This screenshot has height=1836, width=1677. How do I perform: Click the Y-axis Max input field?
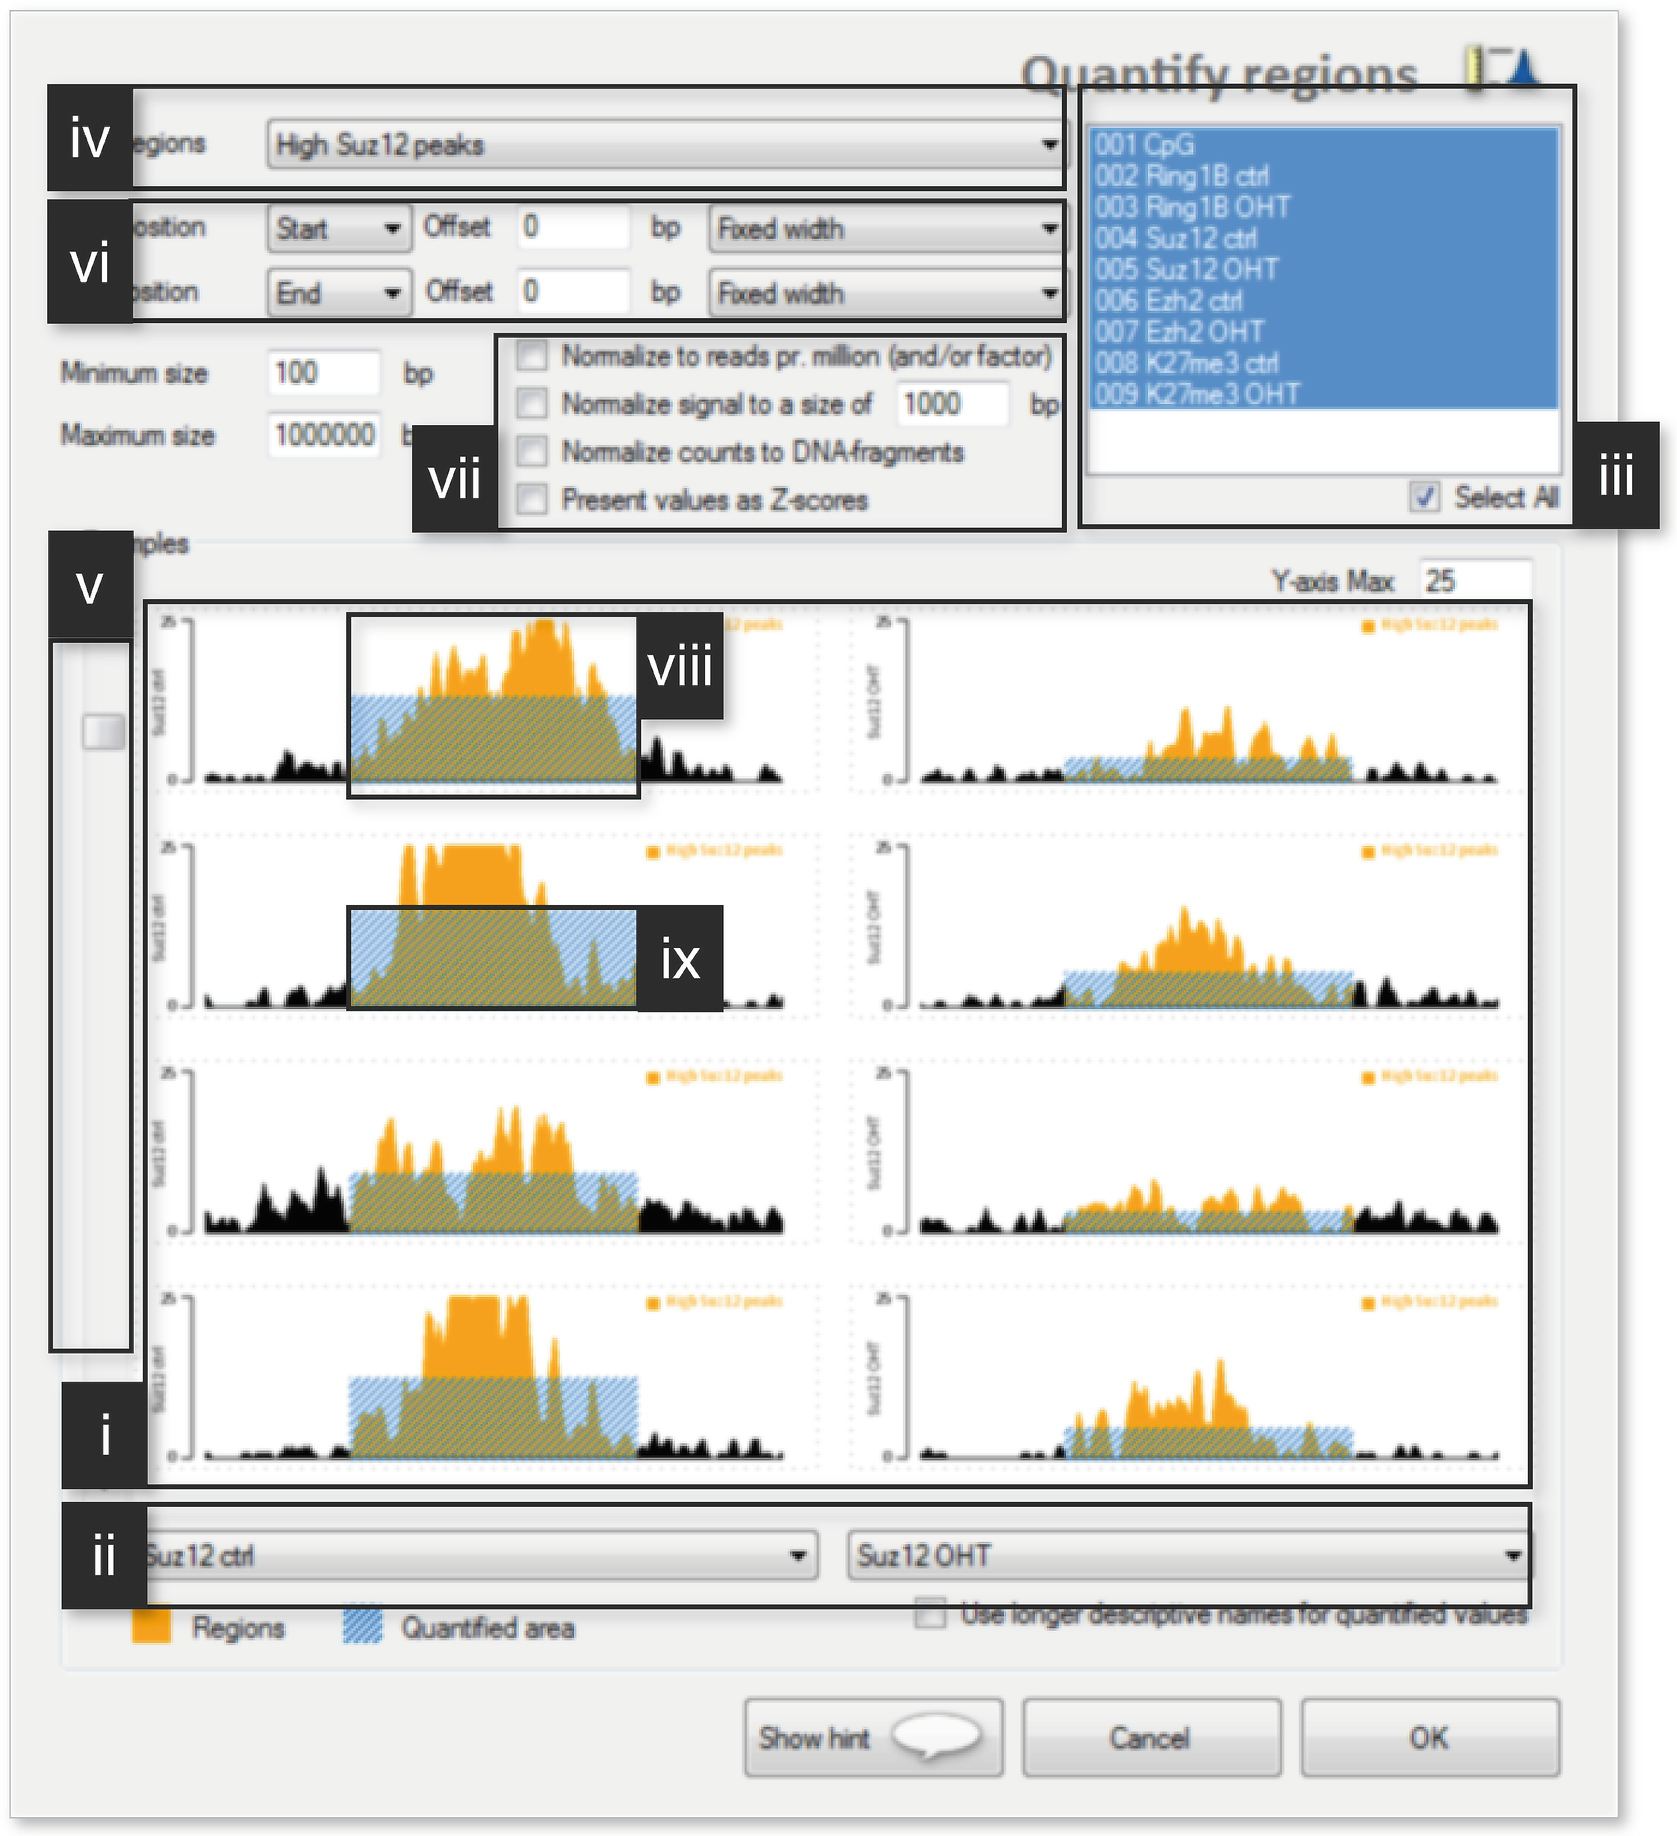[x=1474, y=581]
